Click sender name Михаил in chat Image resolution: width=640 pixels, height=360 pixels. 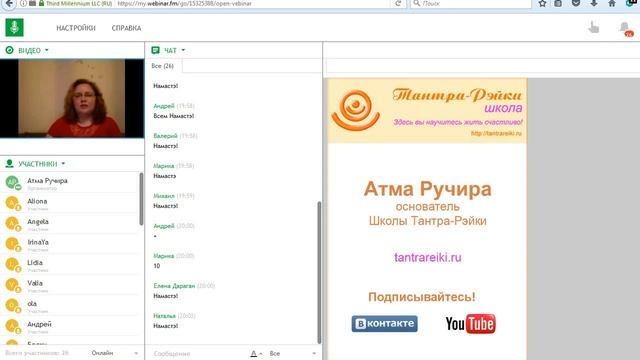coord(164,196)
